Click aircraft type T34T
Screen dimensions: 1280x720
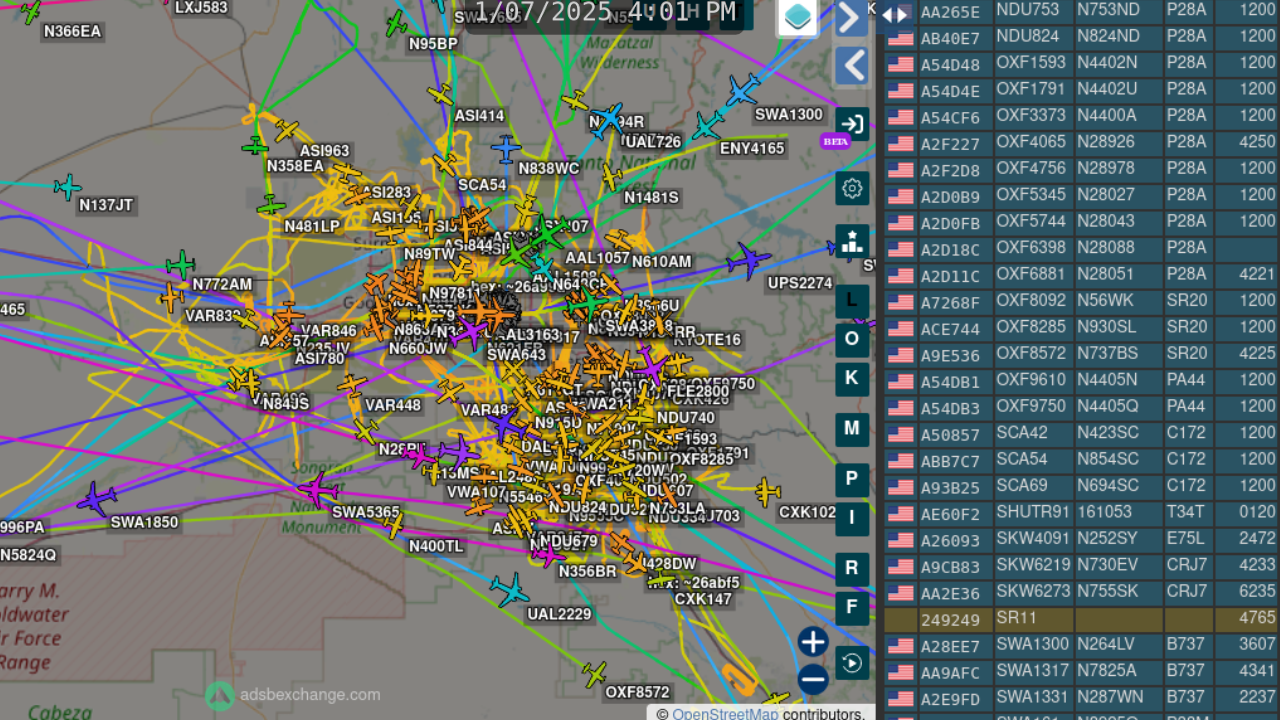click(1186, 512)
